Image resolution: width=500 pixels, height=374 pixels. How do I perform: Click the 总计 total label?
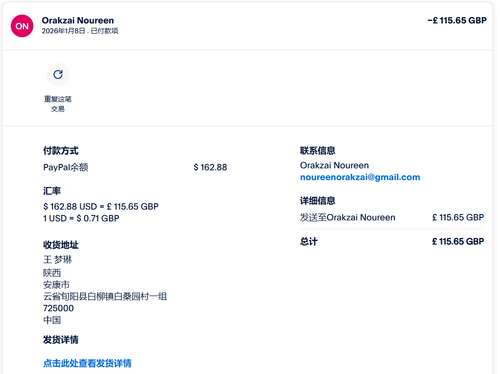pyautogui.click(x=309, y=241)
